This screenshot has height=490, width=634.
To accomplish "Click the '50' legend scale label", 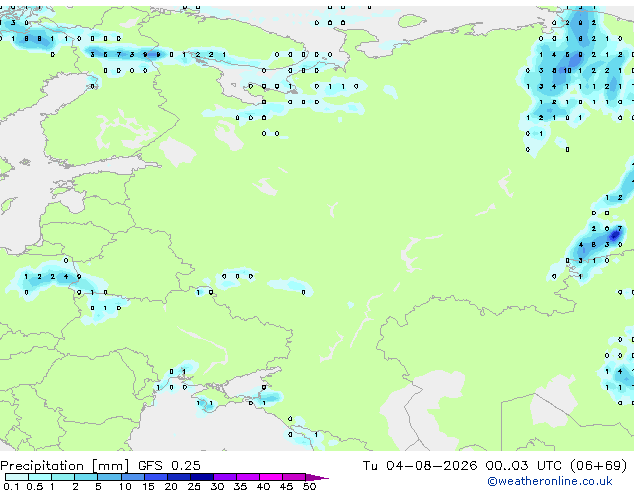I will click(310, 486).
